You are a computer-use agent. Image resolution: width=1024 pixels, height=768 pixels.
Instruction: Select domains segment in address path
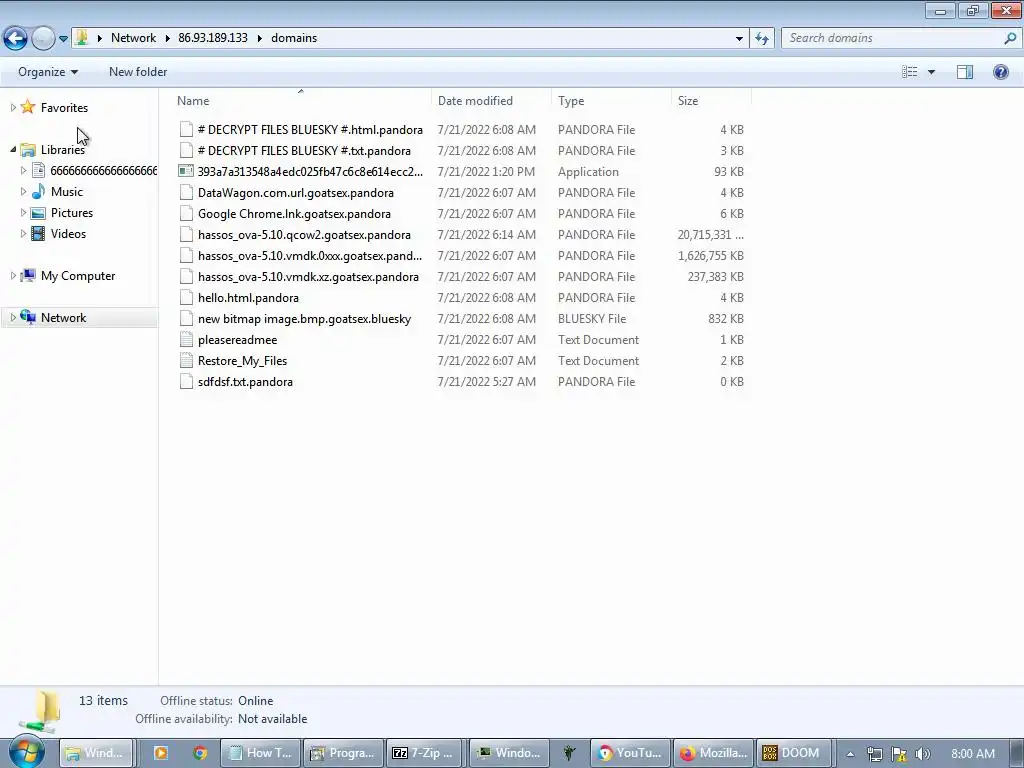tap(294, 38)
